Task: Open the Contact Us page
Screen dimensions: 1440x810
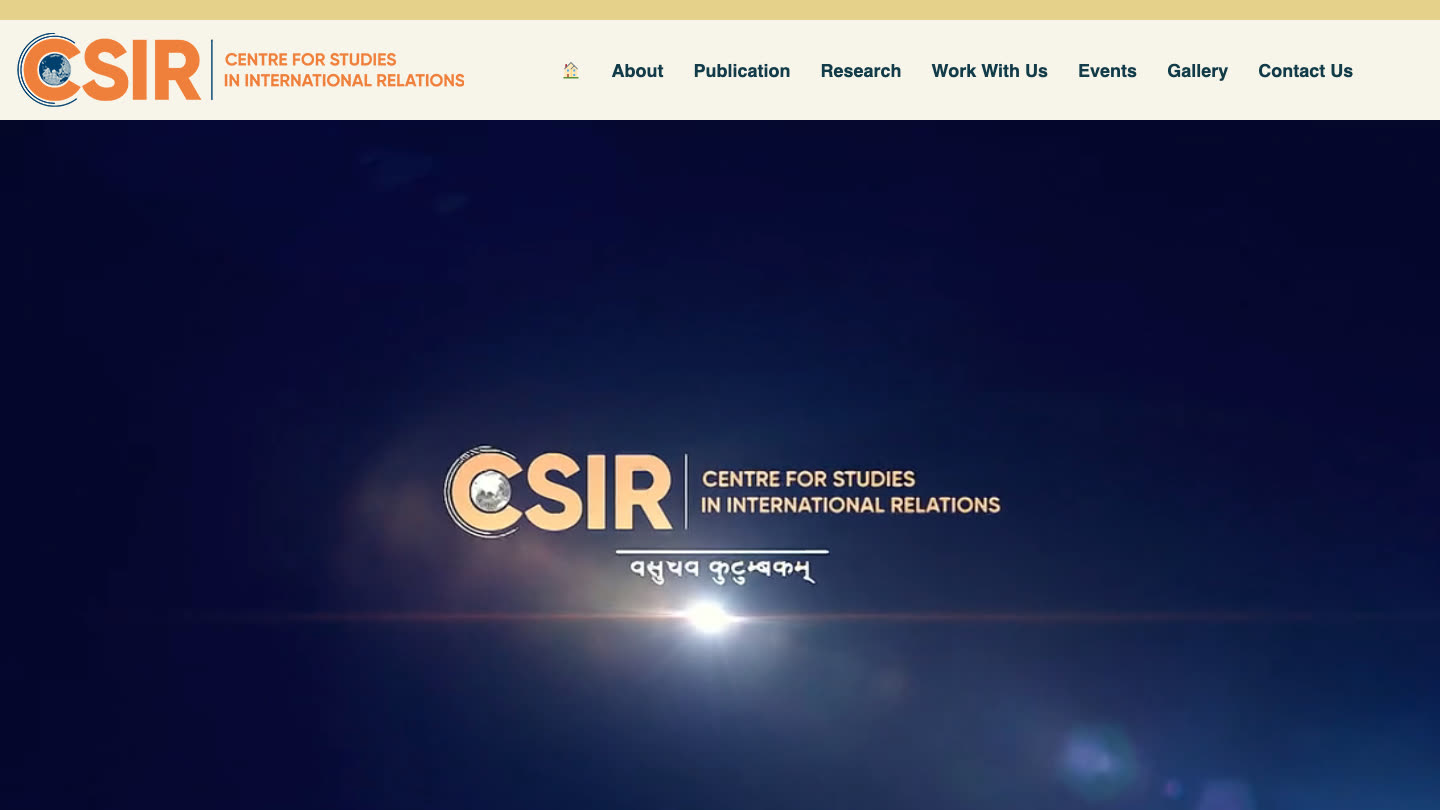Action: point(1305,71)
